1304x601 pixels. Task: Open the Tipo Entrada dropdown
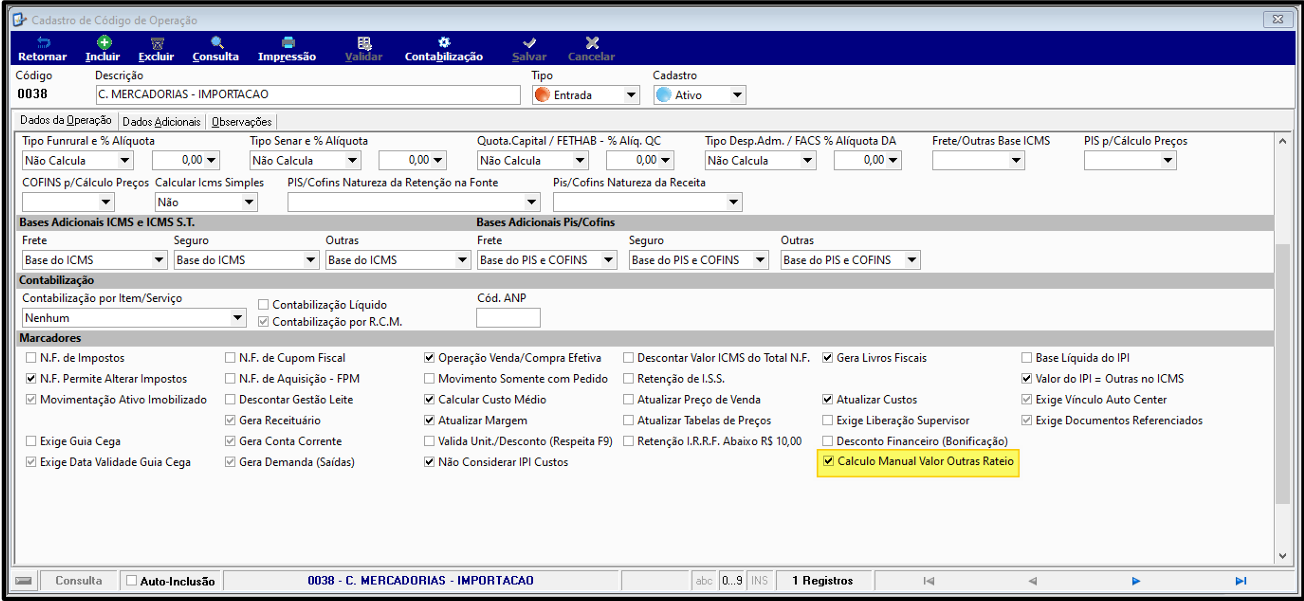click(631, 95)
